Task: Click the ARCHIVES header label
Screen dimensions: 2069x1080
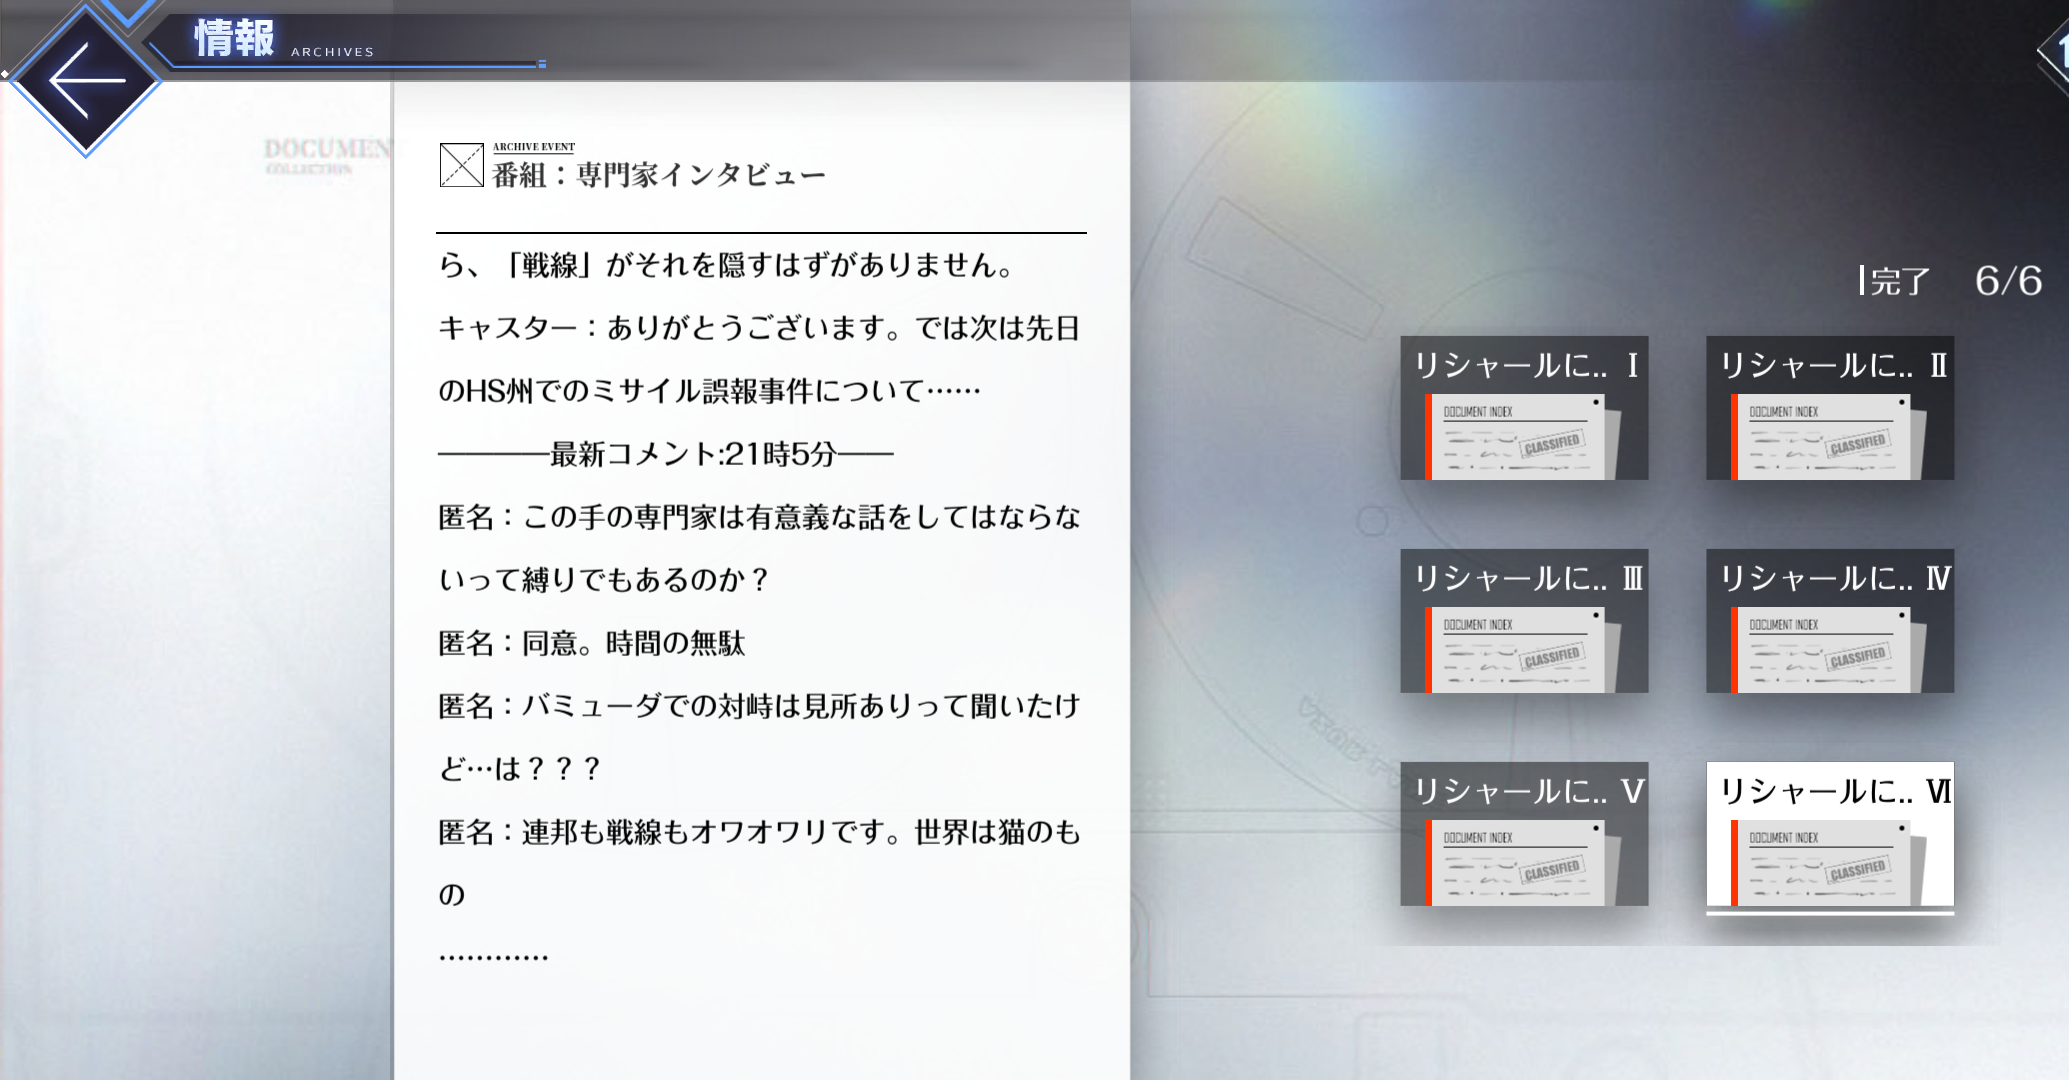Action: [x=332, y=52]
